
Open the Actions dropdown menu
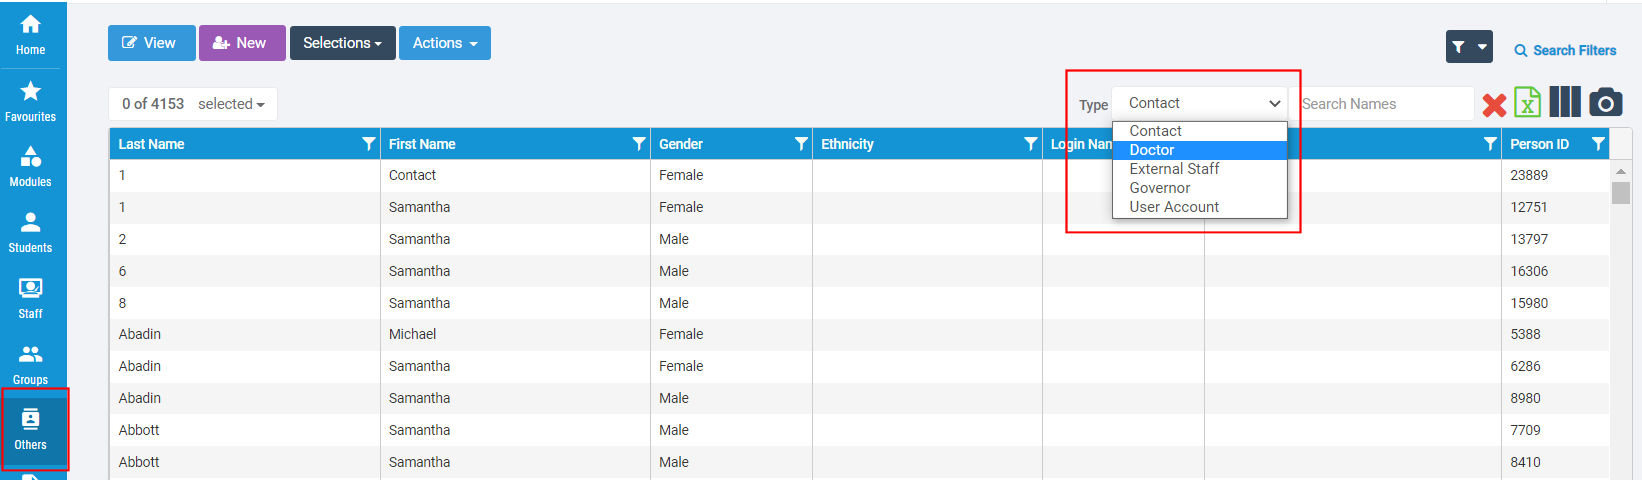click(444, 43)
